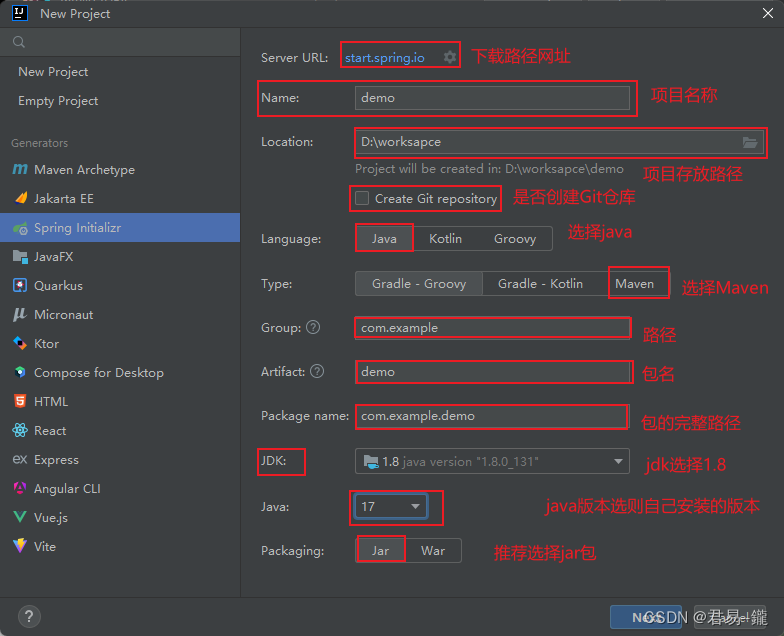The height and width of the screenshot is (636, 784).
Task: Open the start.spring.io server link
Action: pyautogui.click(x=384, y=58)
